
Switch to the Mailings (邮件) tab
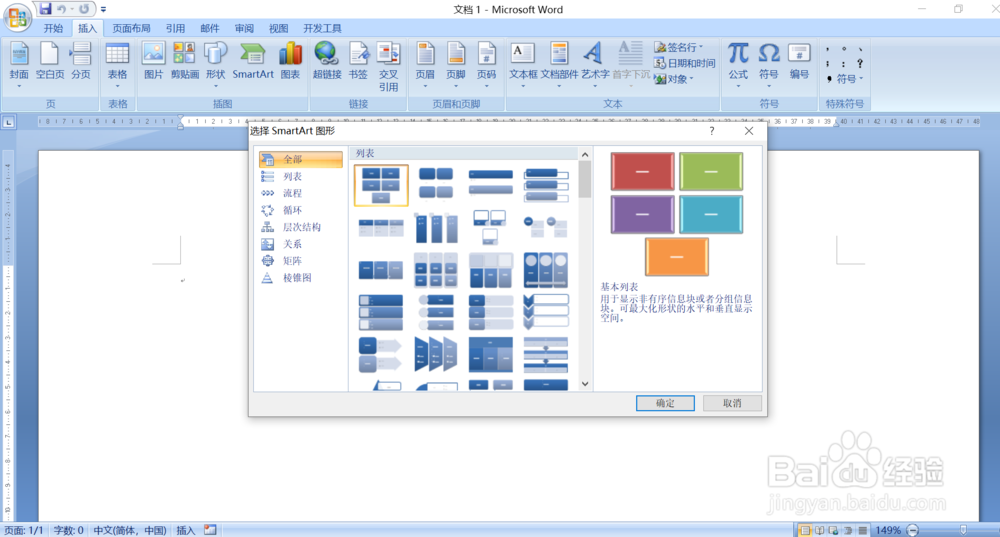click(210, 28)
